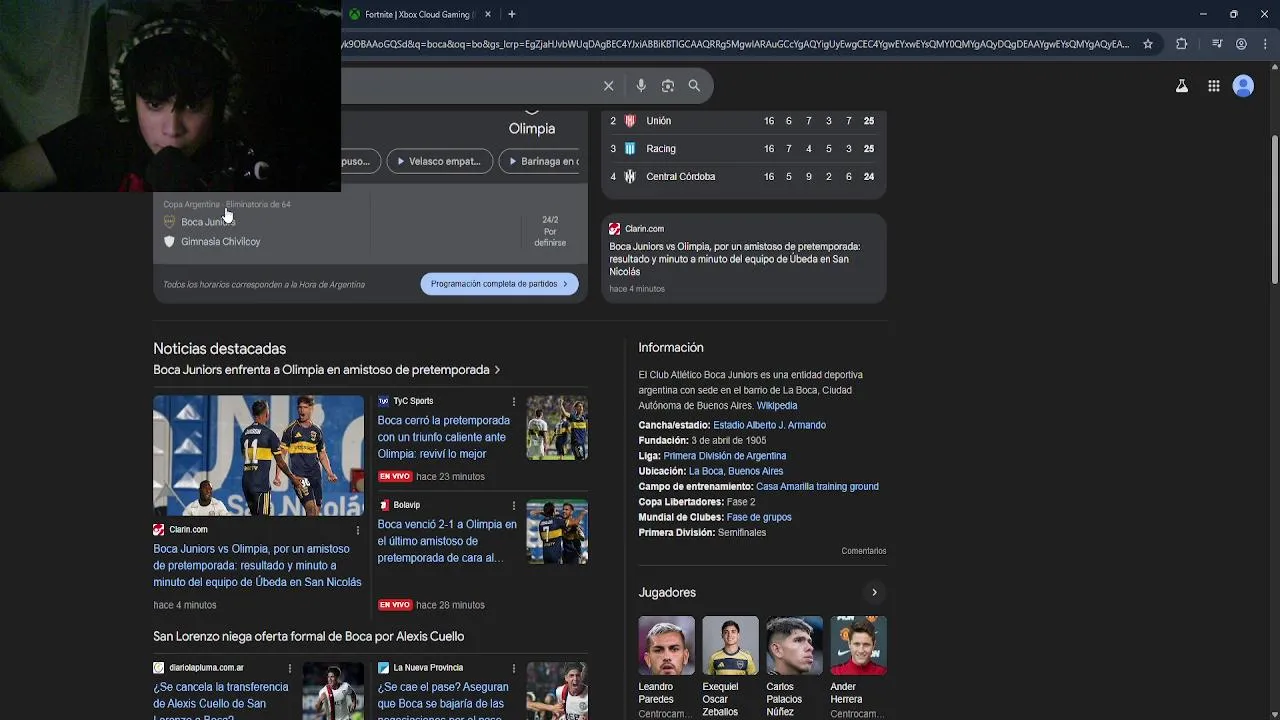Click San Lorenzo niega oferta formal headline
The width and height of the screenshot is (1280, 720).
[x=308, y=637]
